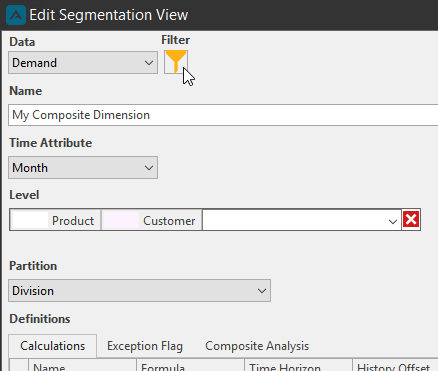Click the Name field with My Composite Dimension
The image size is (438, 371).
tap(223, 115)
